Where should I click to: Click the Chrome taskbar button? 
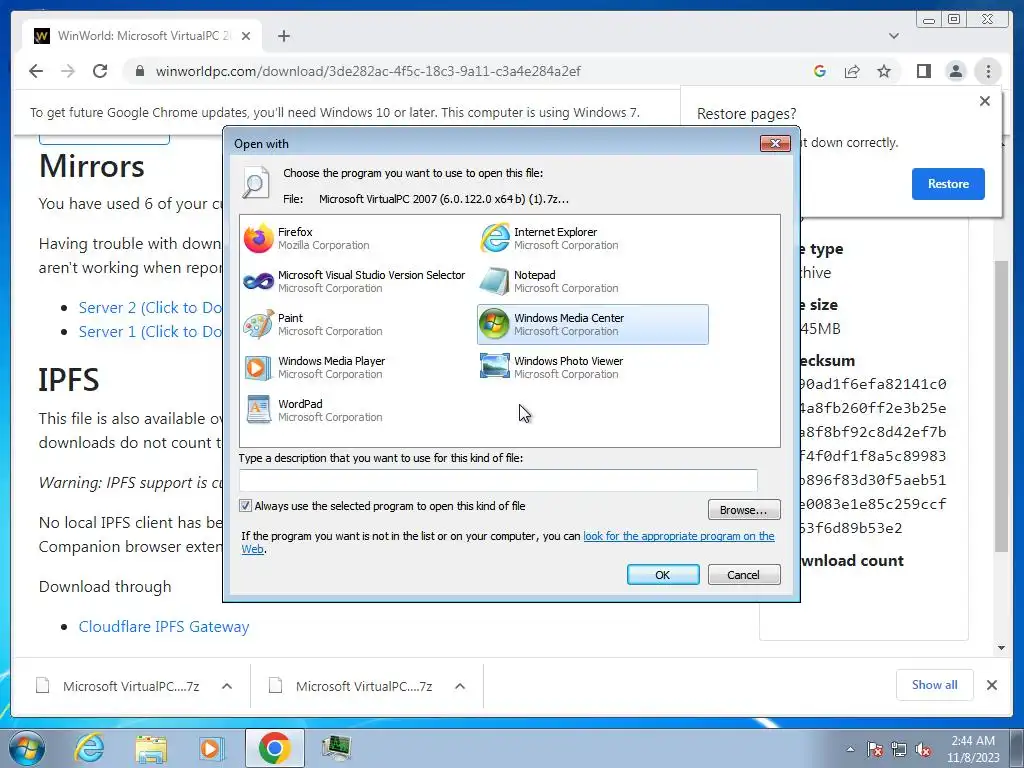point(274,748)
